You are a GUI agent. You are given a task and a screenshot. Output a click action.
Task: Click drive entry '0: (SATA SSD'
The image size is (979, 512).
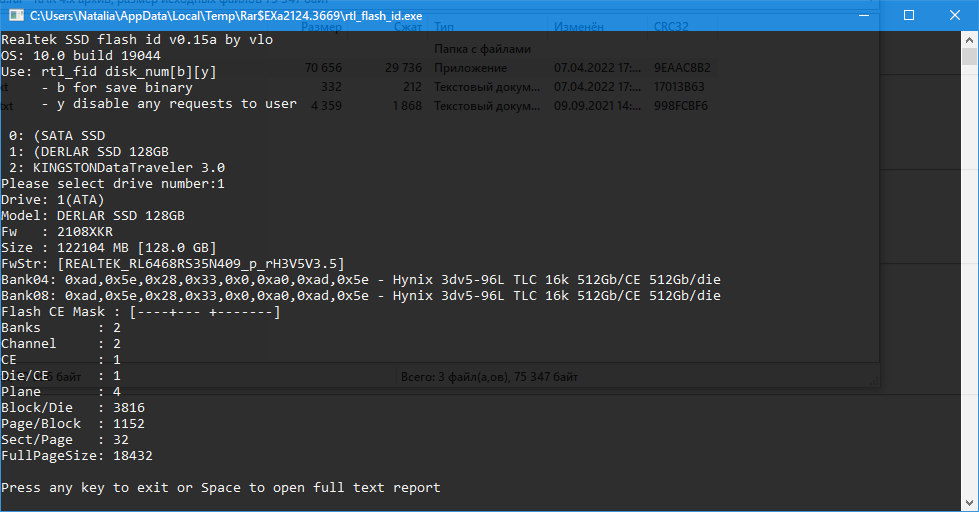[57, 135]
